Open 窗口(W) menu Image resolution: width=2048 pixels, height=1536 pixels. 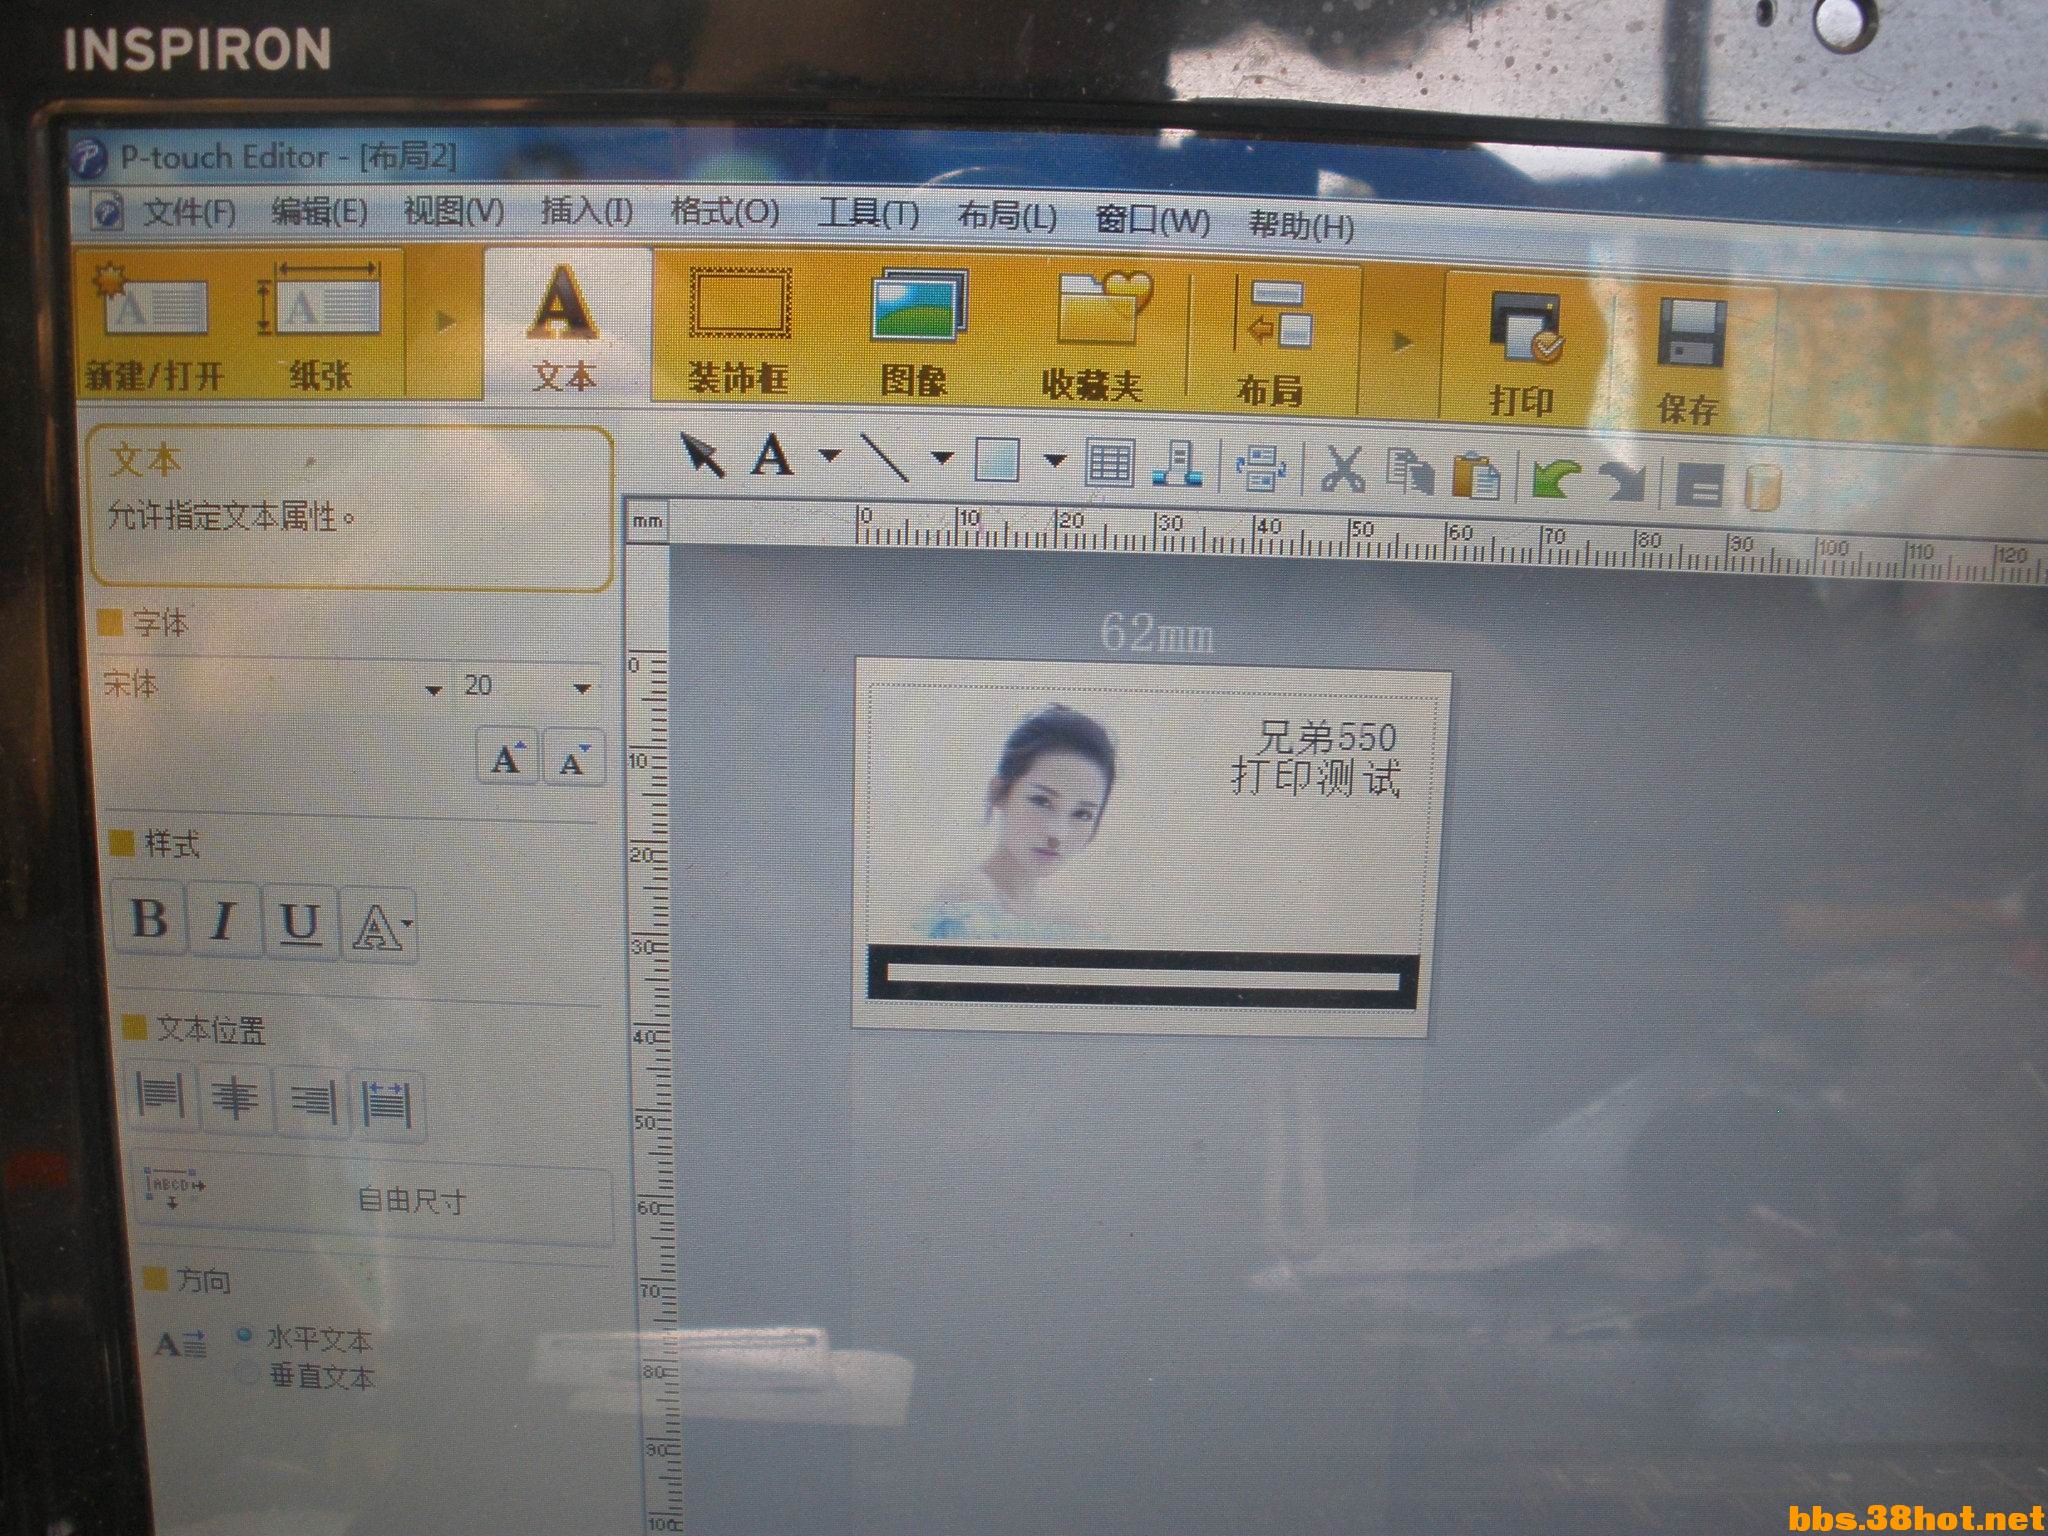pos(1152,219)
